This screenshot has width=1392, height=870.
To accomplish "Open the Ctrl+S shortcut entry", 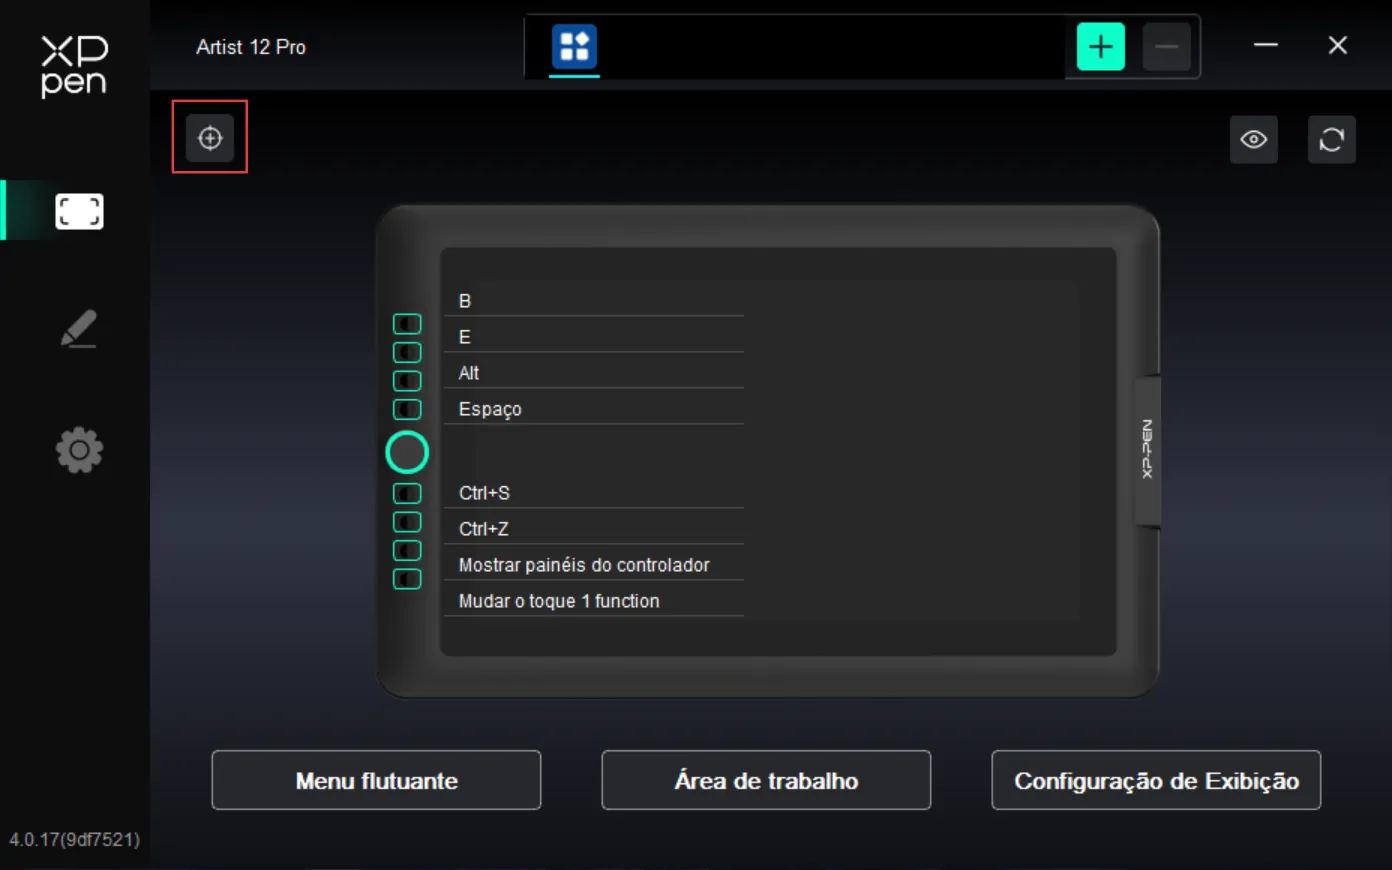I will point(594,492).
